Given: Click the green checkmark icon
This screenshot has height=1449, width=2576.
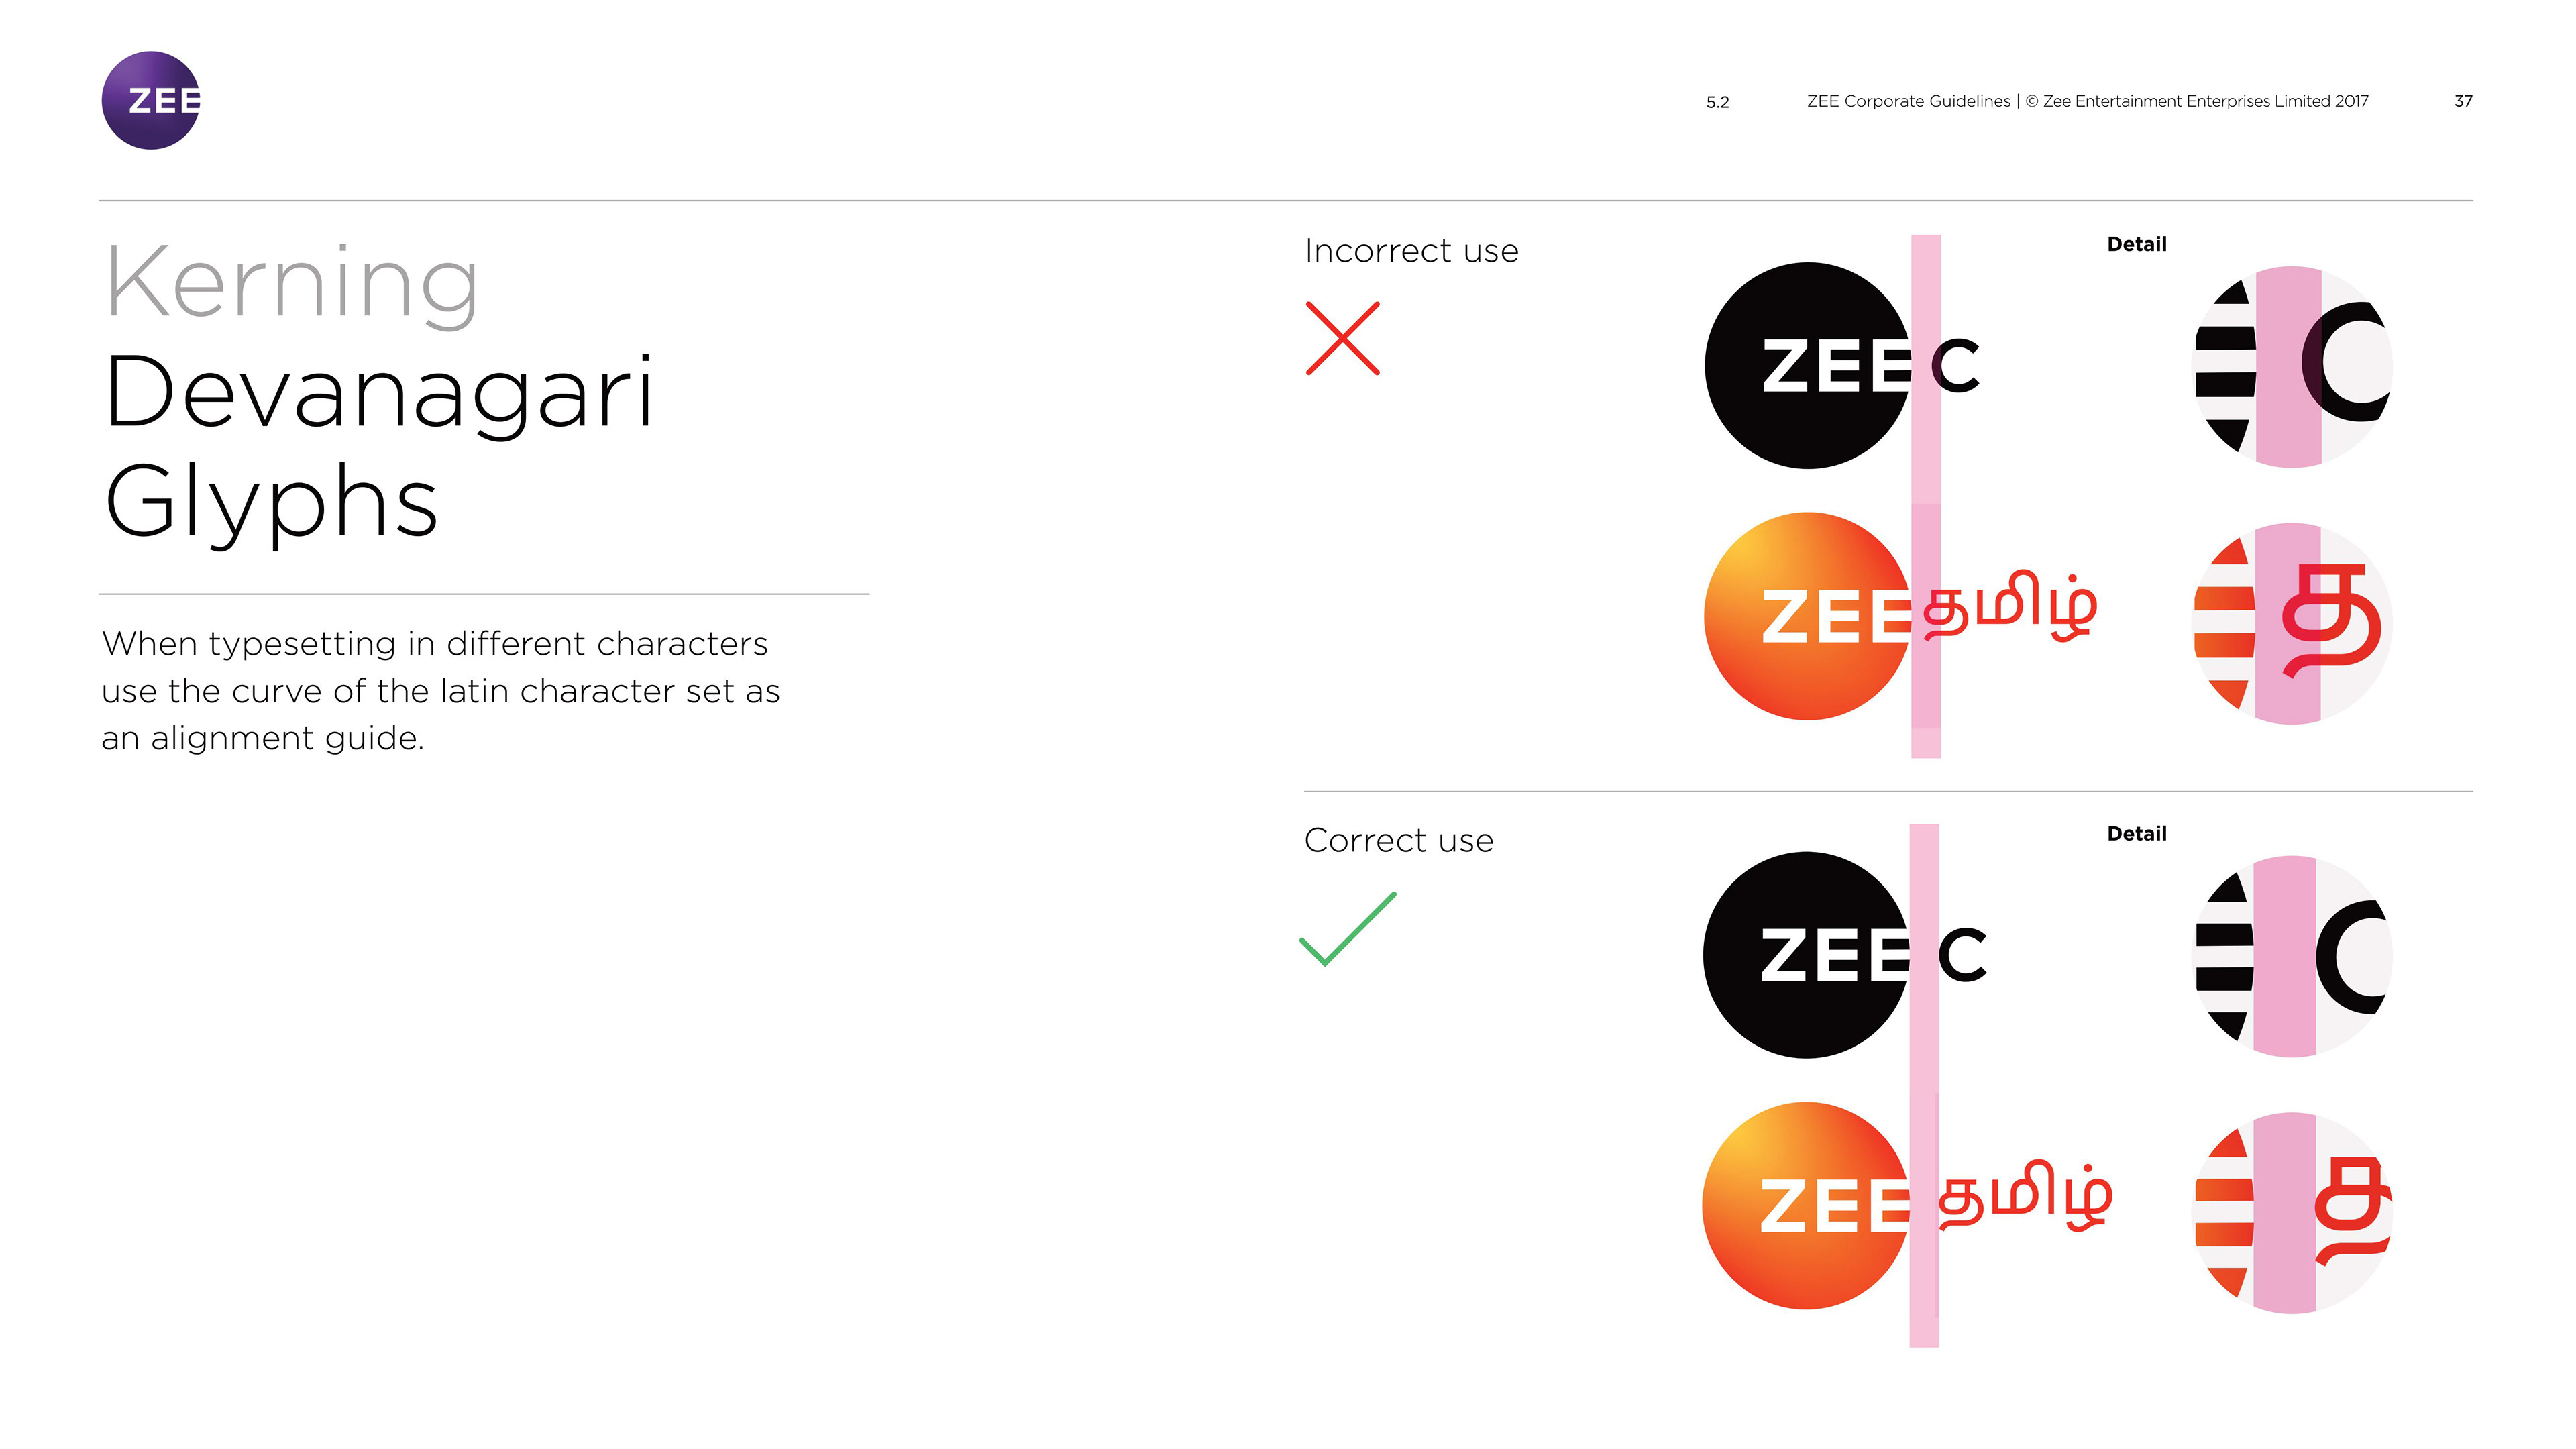Looking at the screenshot, I should 1347,929.
